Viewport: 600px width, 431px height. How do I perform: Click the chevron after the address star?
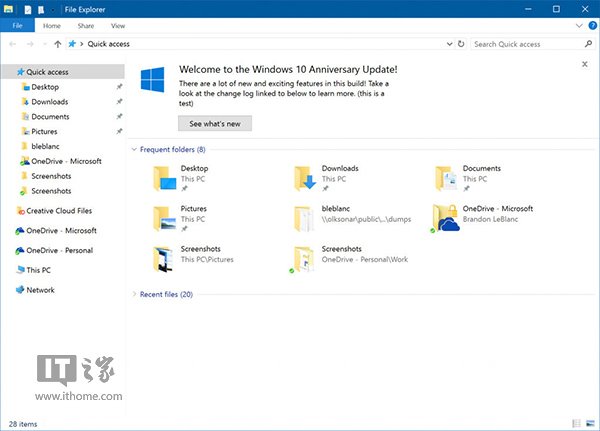[82, 44]
